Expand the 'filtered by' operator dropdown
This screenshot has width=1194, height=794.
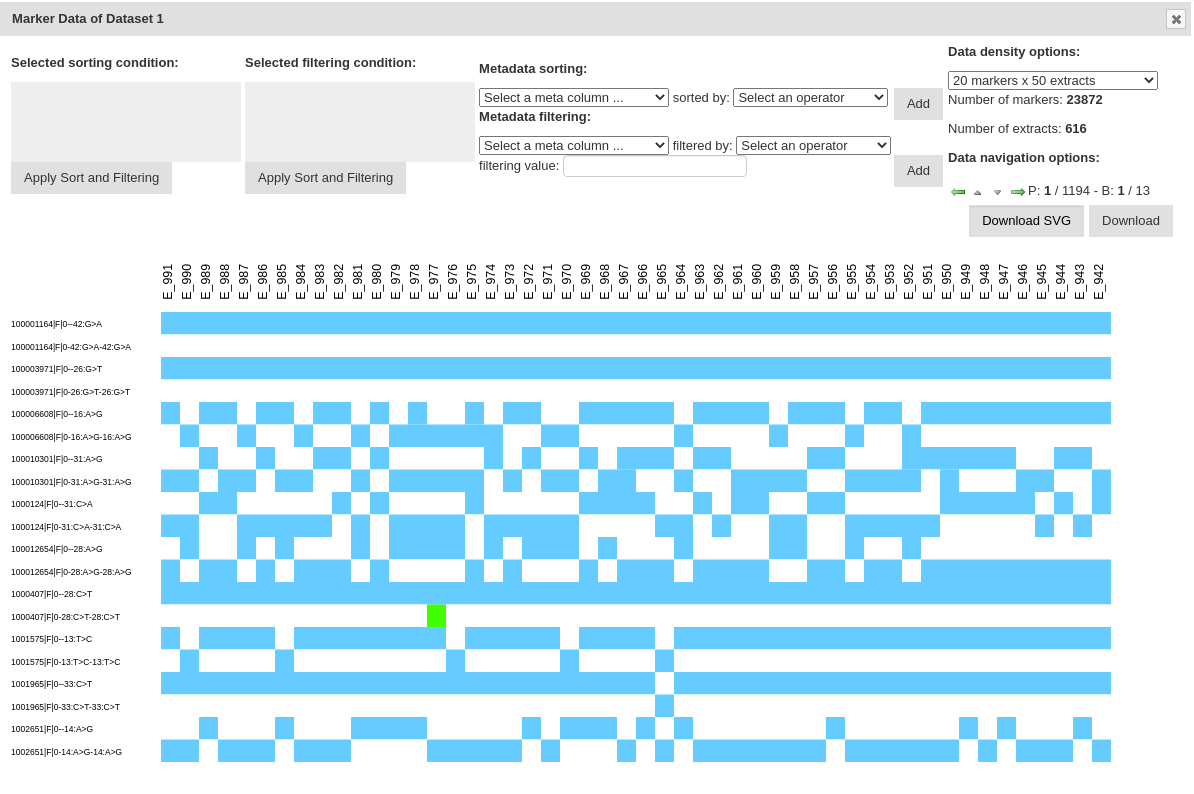tap(813, 145)
